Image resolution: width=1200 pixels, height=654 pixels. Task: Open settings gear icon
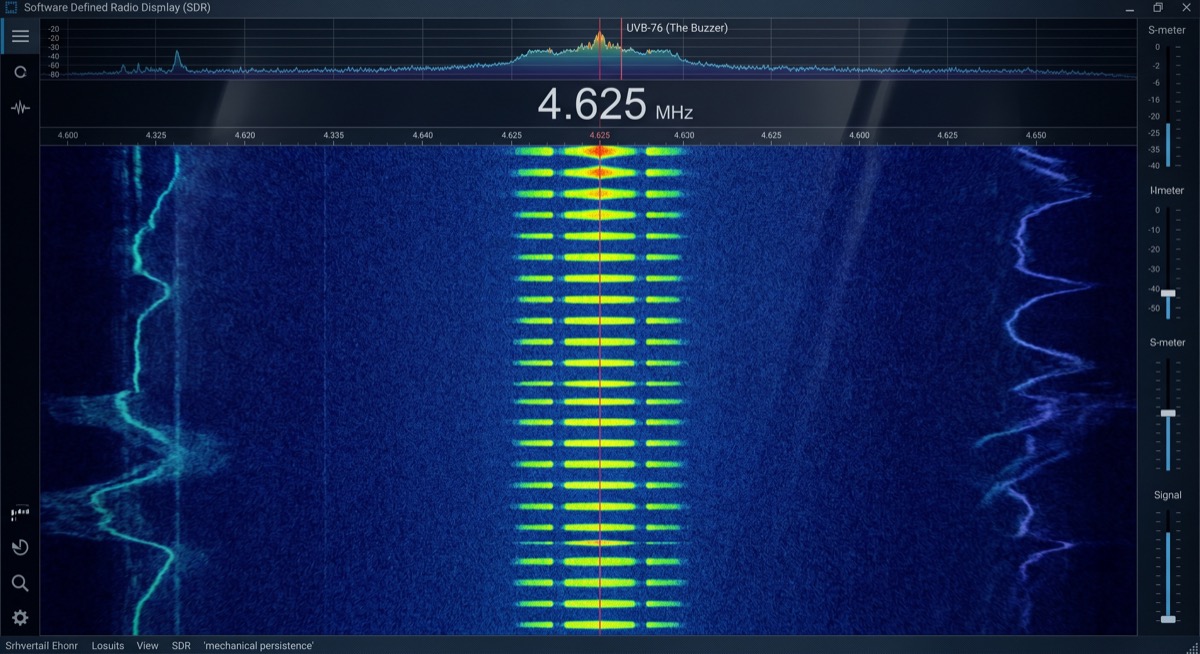20,618
